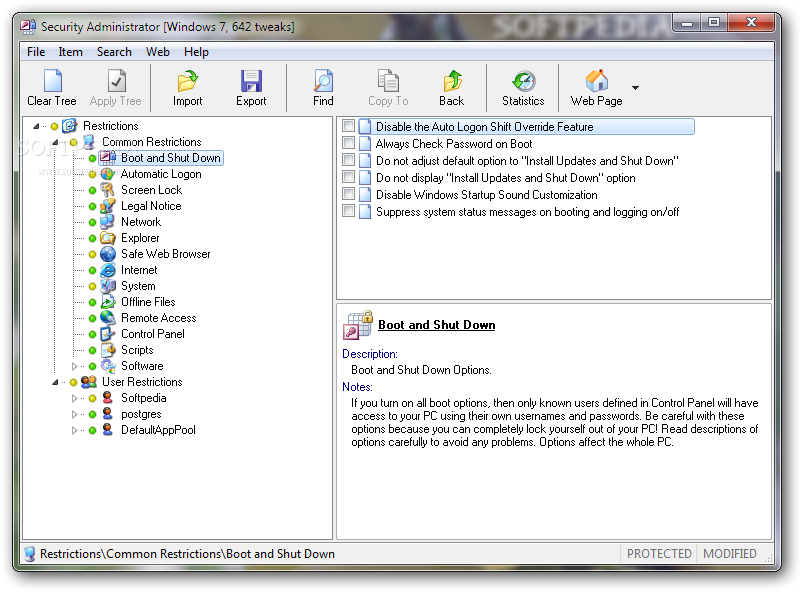Image resolution: width=802 pixels, height=592 pixels.
Task: Check Do not display Install Updates option
Action: [x=348, y=177]
